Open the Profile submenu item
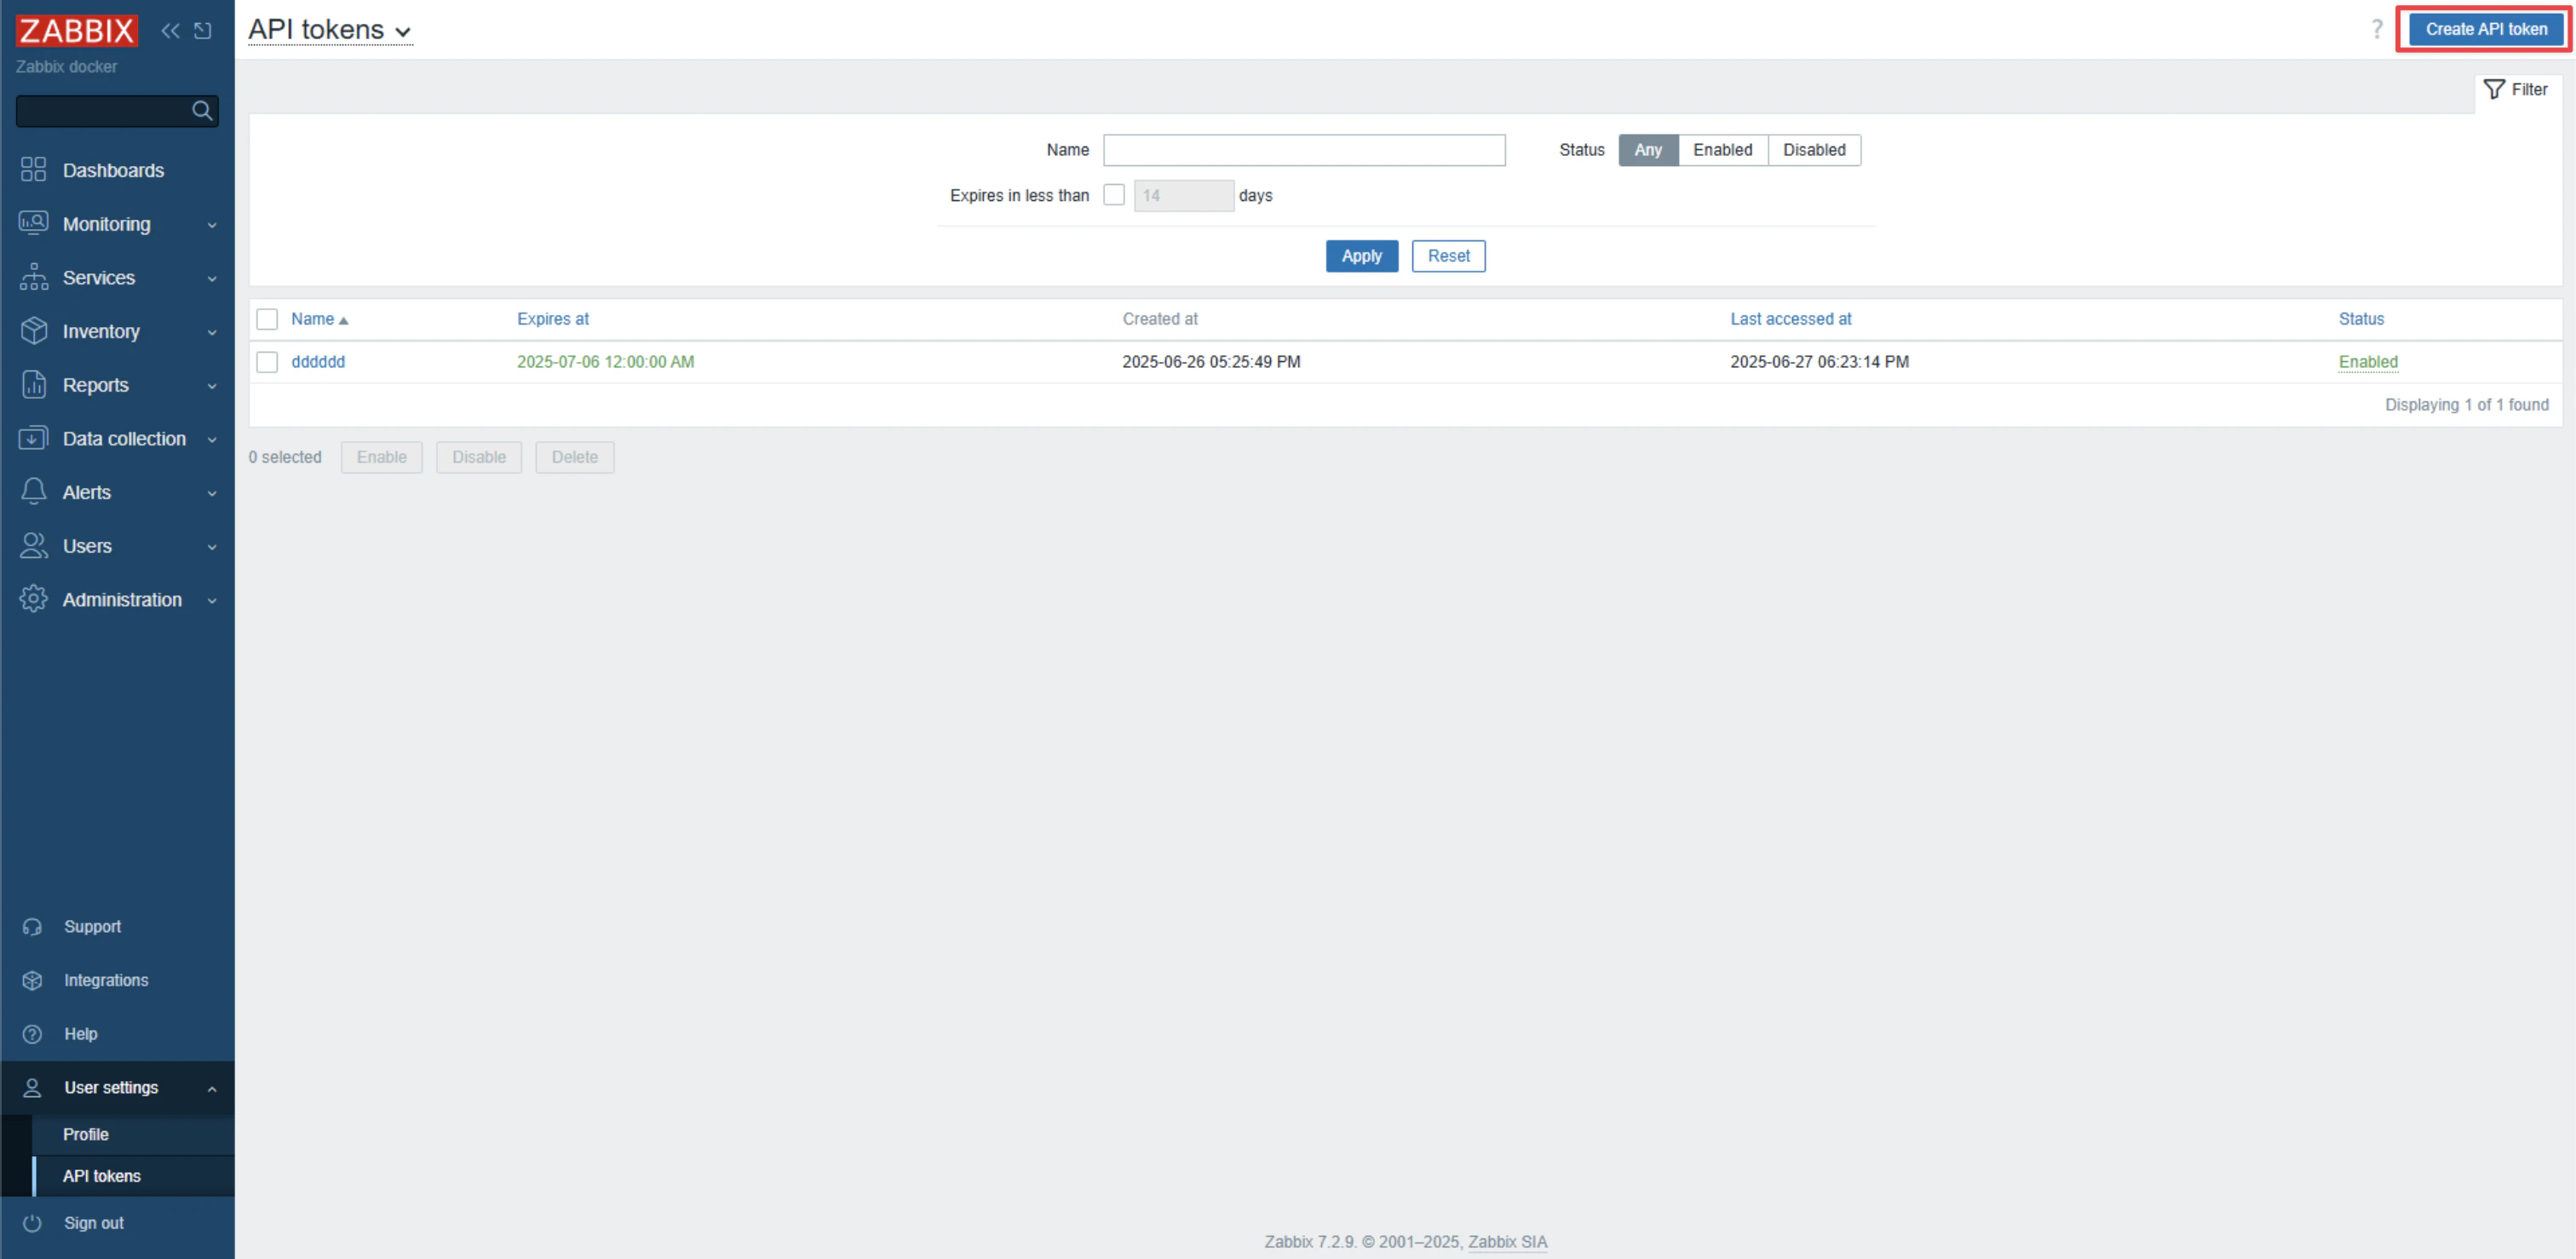 click(133, 1134)
